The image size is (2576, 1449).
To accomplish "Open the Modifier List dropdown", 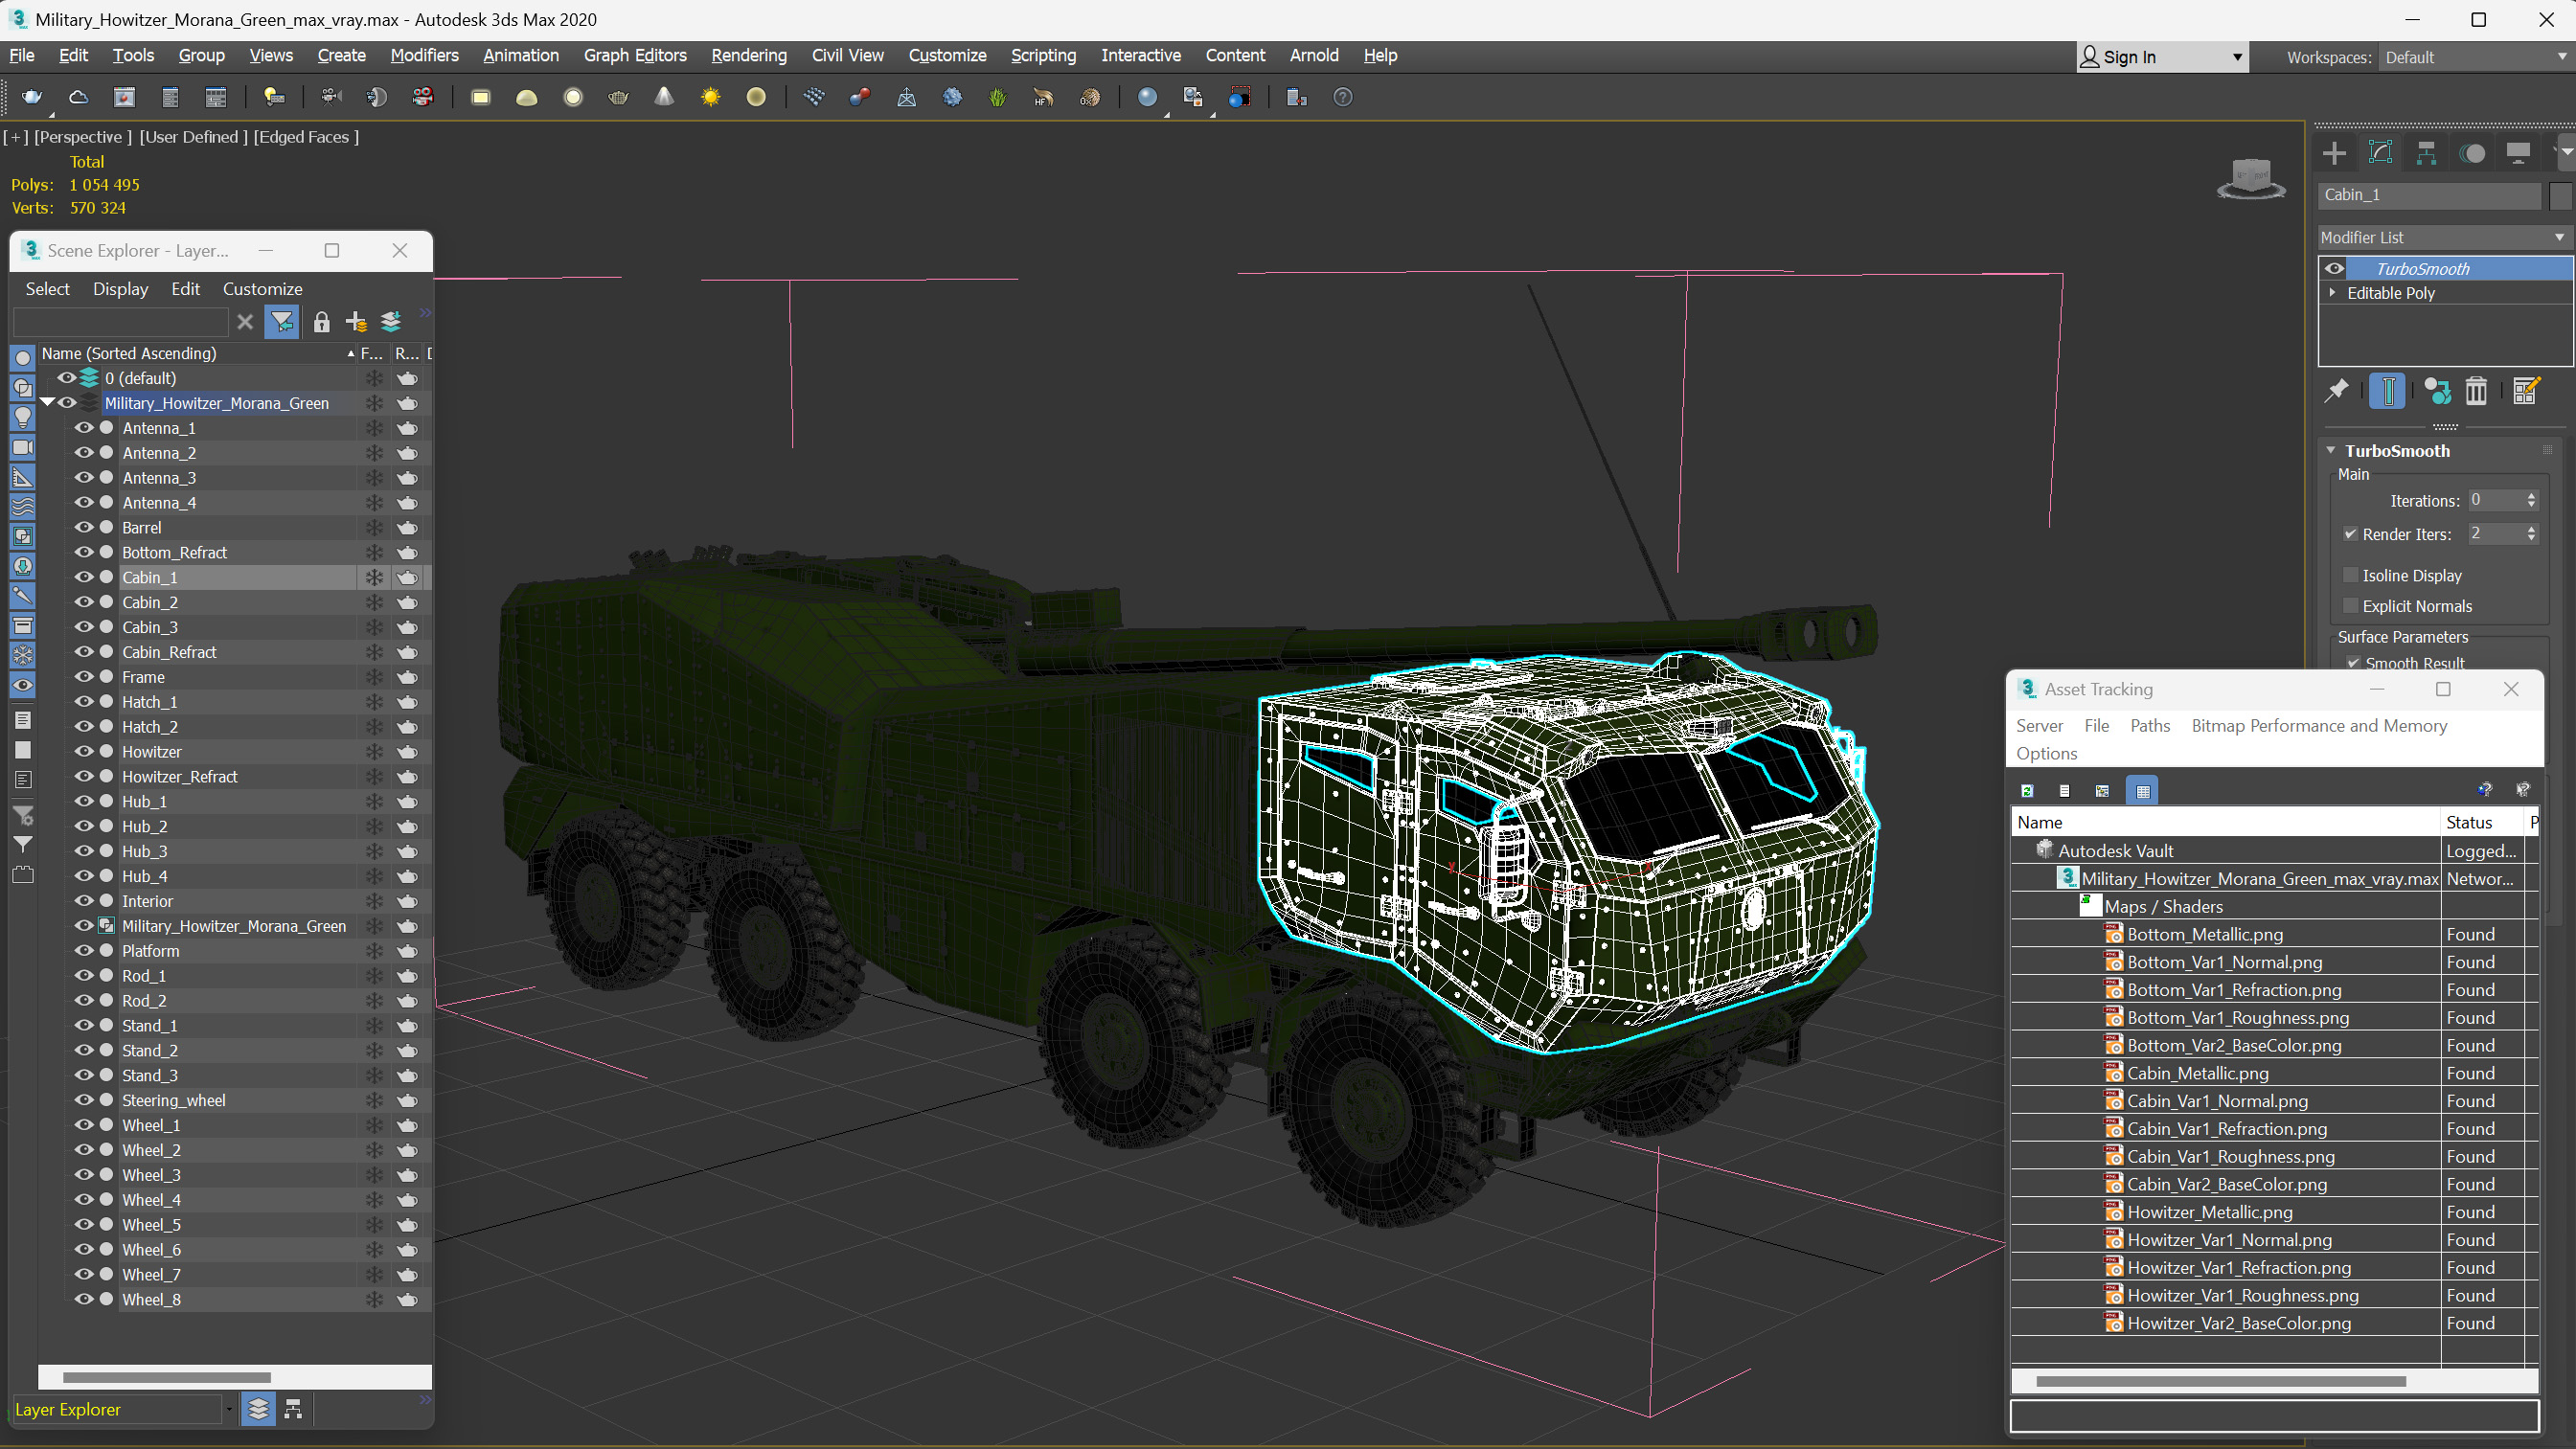I will coord(2443,237).
